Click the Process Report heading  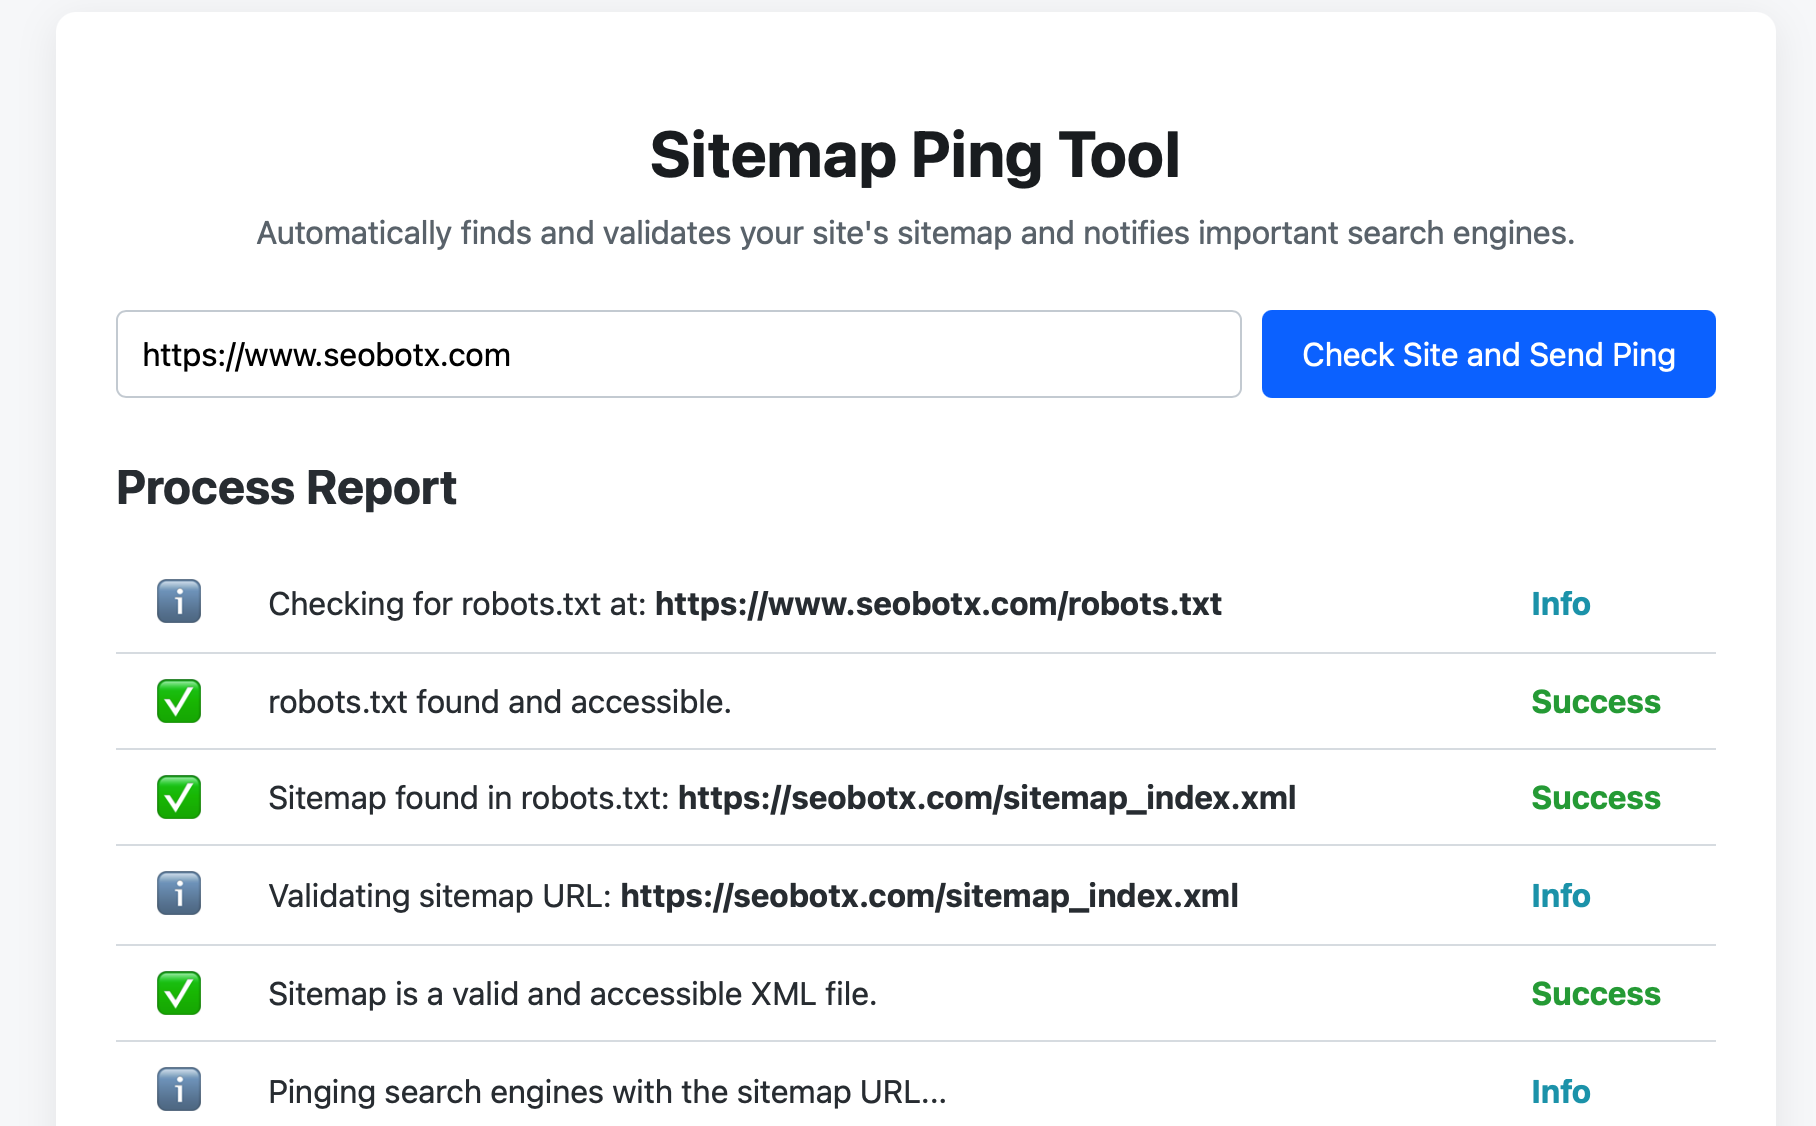click(287, 488)
